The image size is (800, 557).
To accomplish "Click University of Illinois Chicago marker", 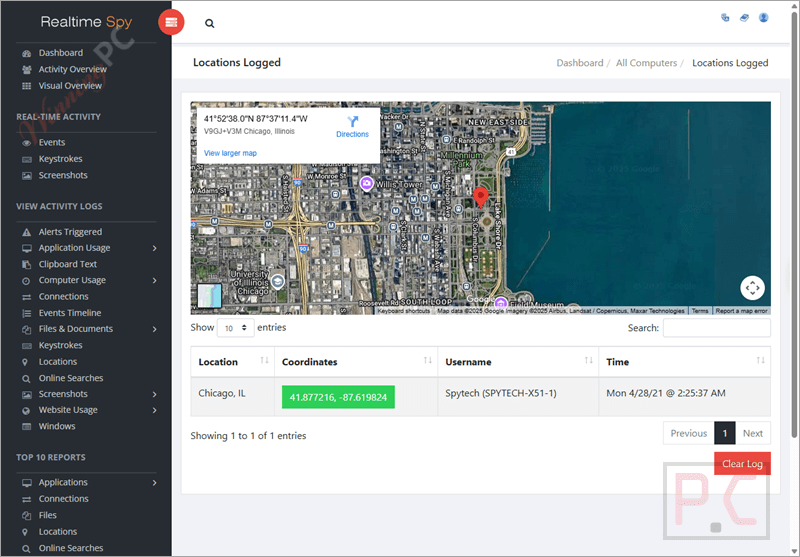I will 278,282.
